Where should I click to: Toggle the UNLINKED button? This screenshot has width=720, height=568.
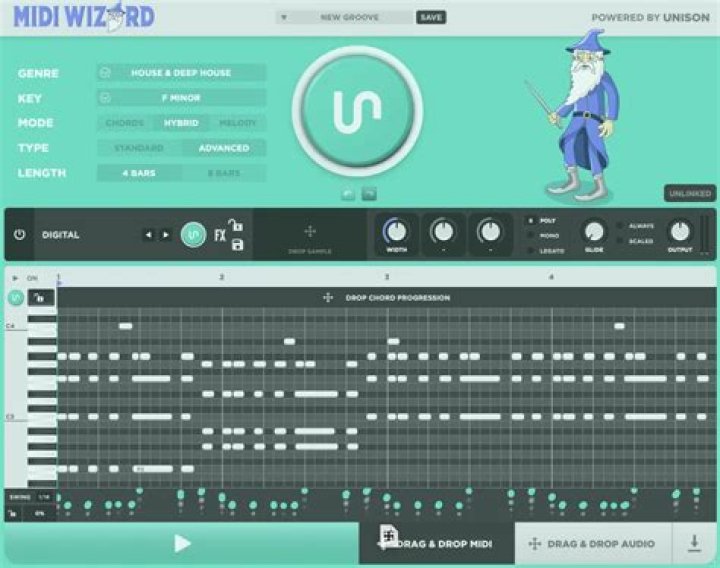tap(690, 193)
